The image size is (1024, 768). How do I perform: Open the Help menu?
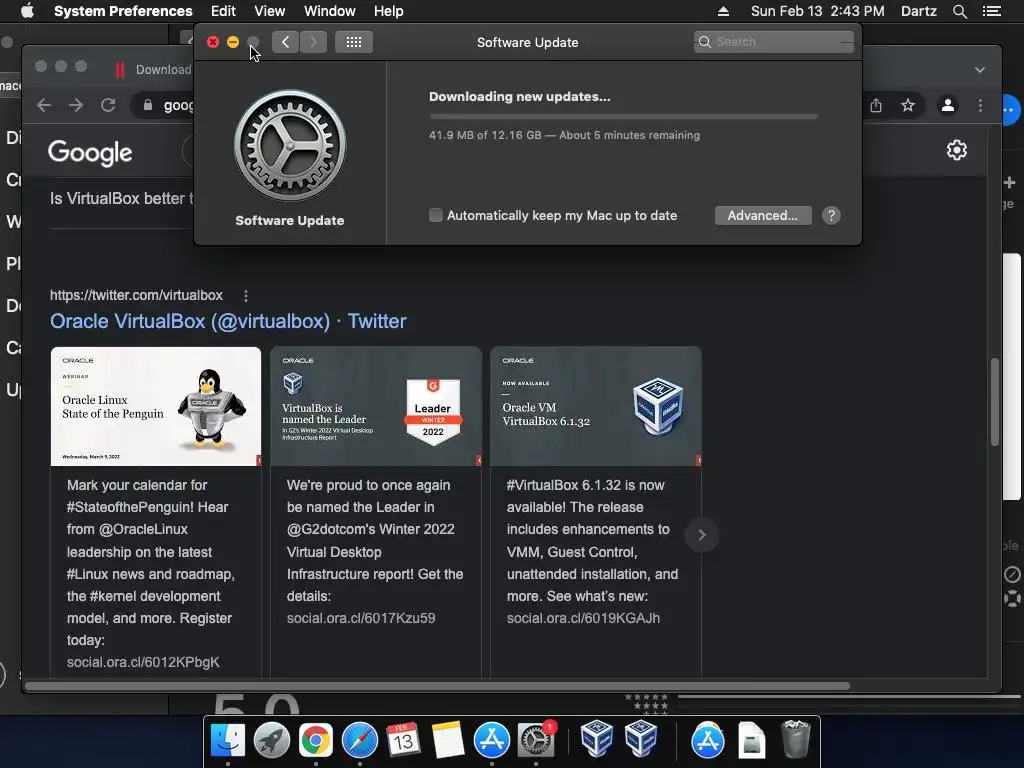coord(389,11)
